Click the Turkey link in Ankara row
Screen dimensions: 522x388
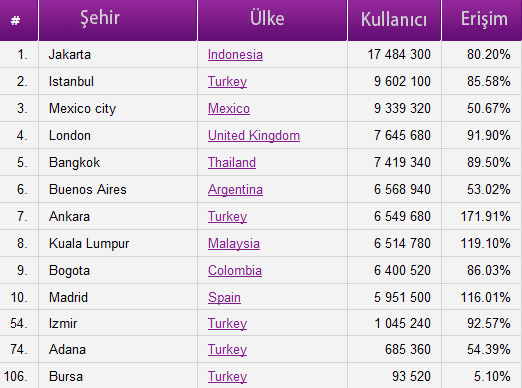coord(227,217)
